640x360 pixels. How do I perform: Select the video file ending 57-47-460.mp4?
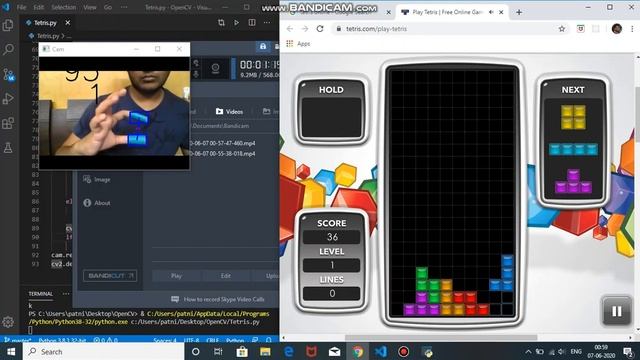(x=222, y=143)
